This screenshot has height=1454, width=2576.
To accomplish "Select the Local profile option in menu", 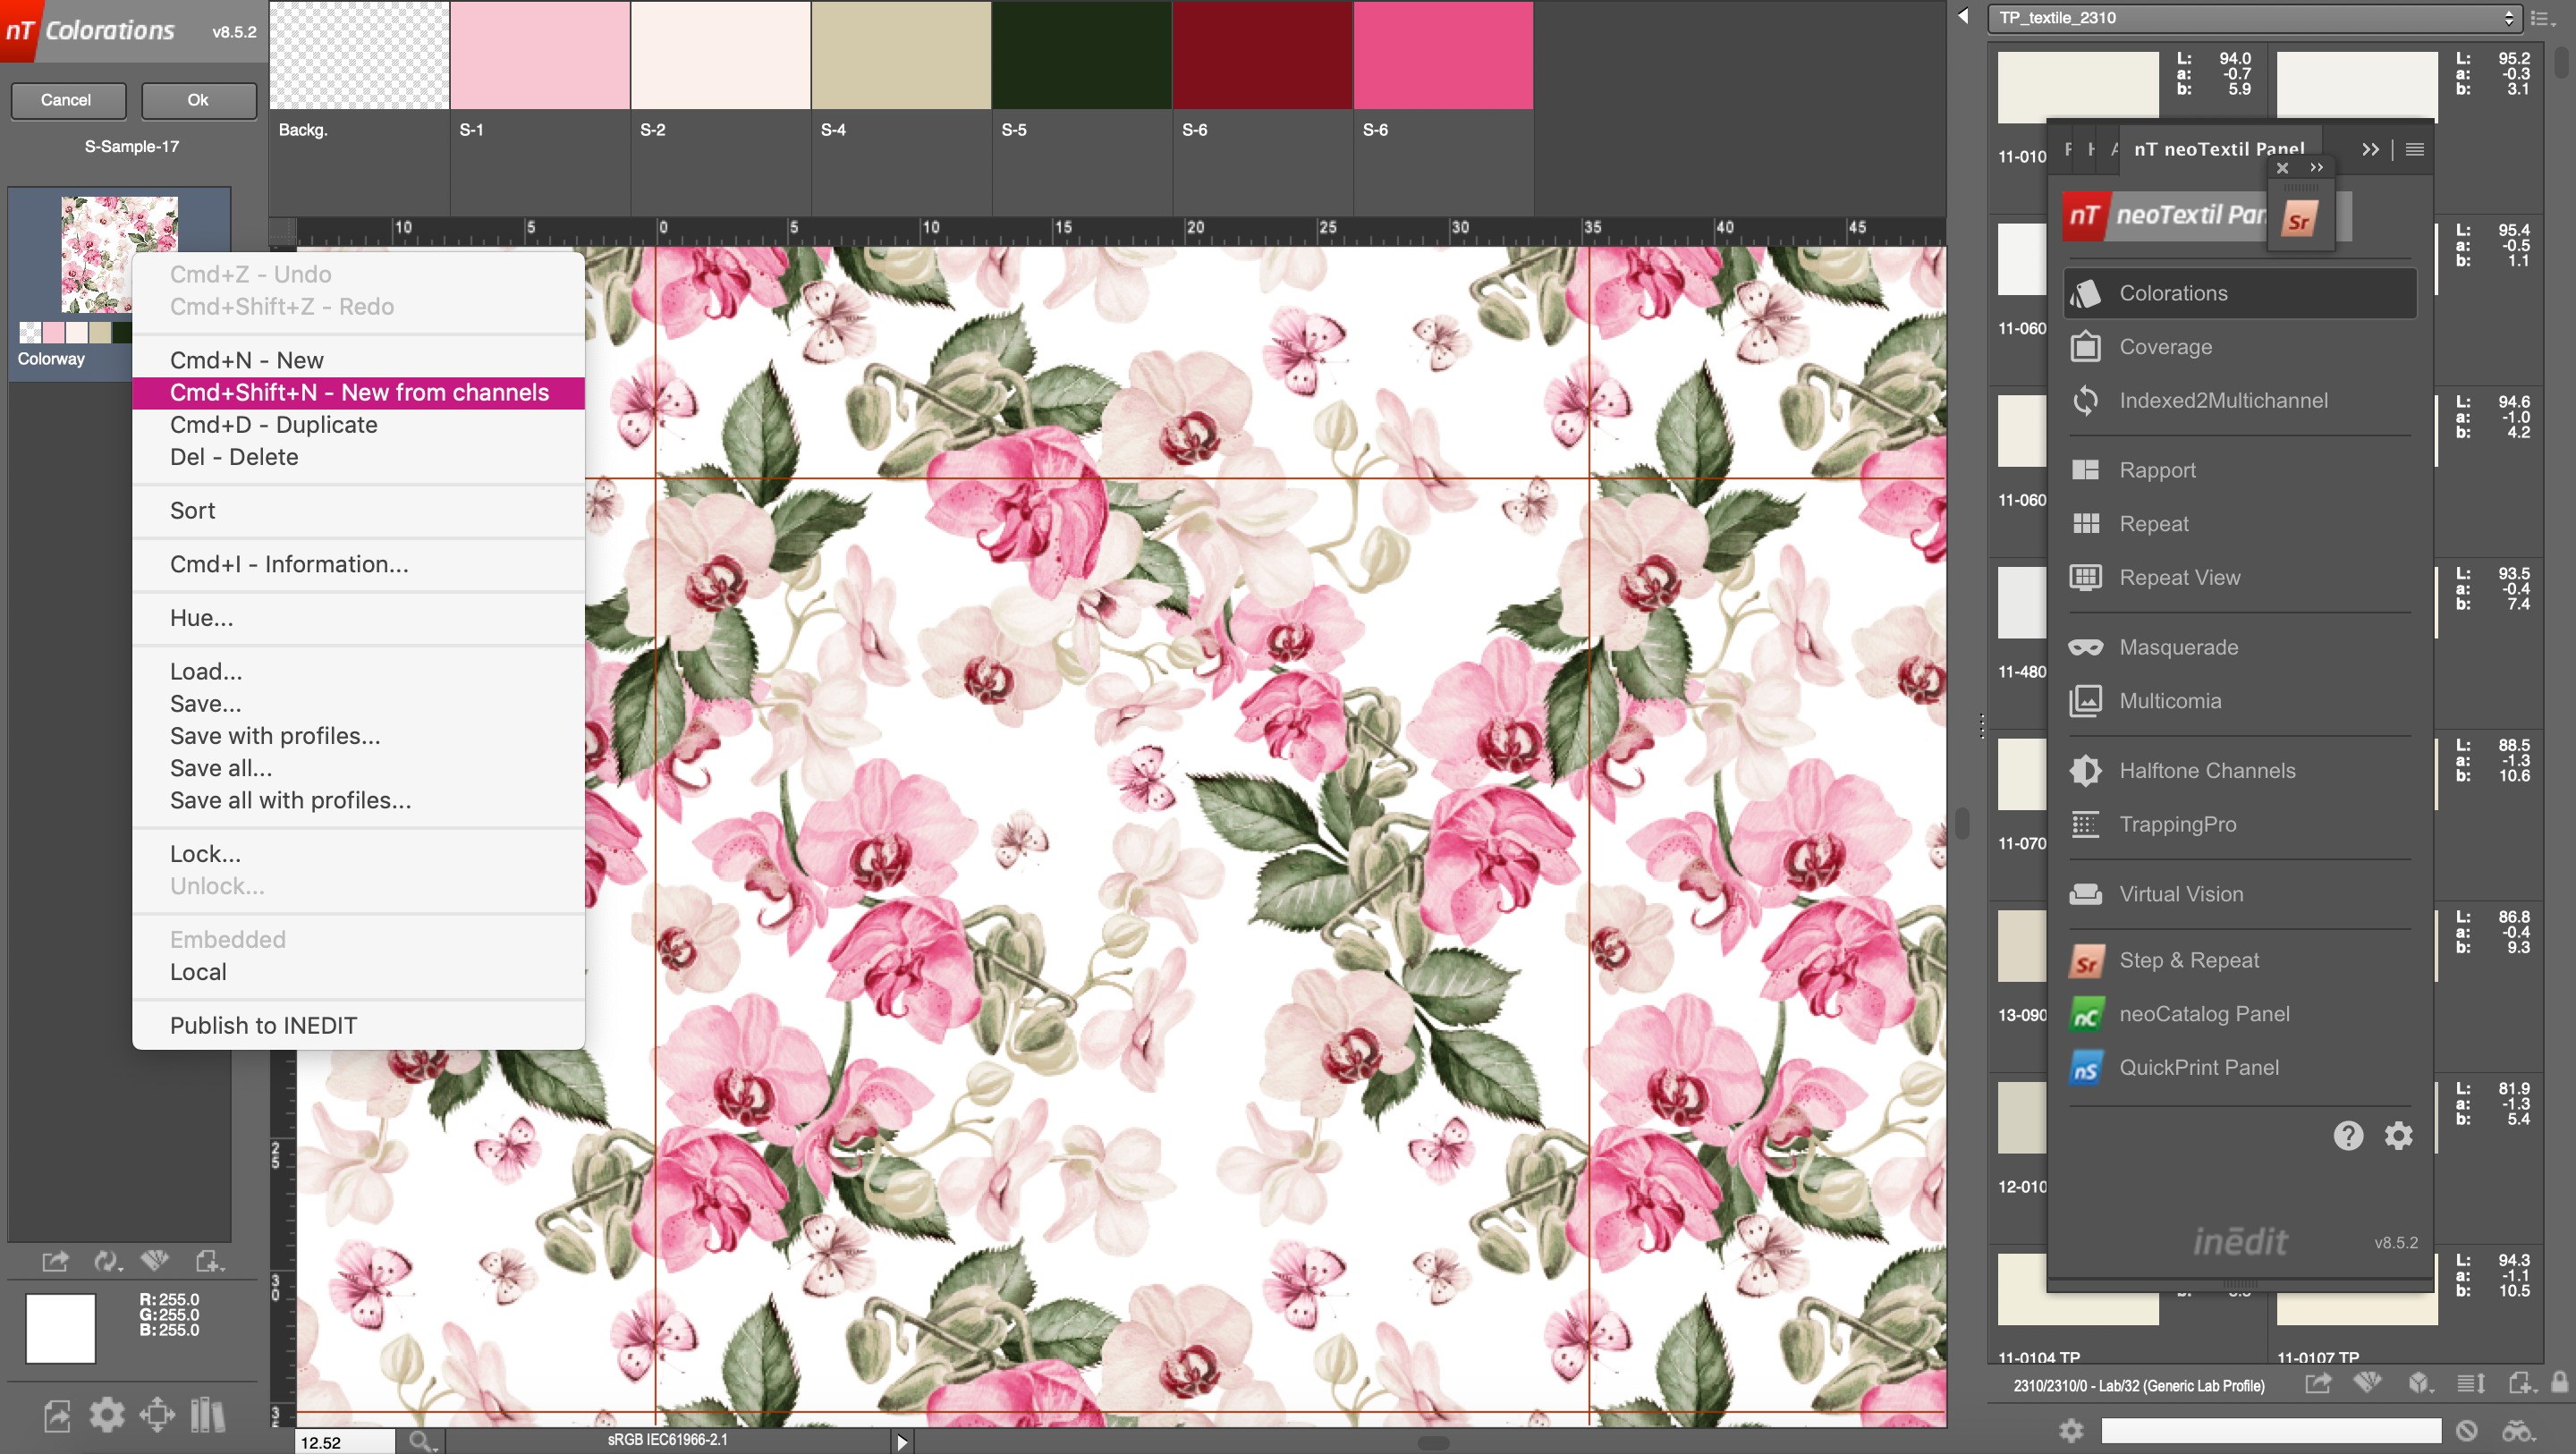I will (198, 972).
